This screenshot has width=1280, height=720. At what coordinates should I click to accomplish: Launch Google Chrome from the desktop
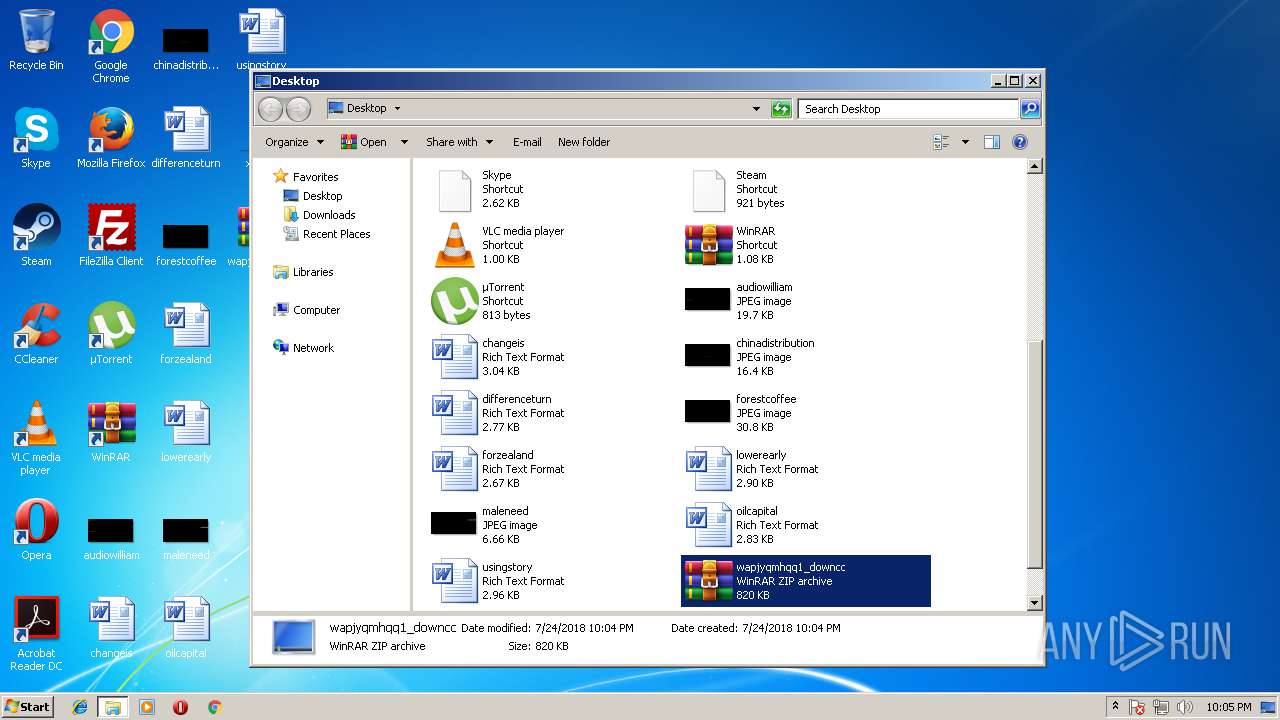pyautogui.click(x=111, y=46)
